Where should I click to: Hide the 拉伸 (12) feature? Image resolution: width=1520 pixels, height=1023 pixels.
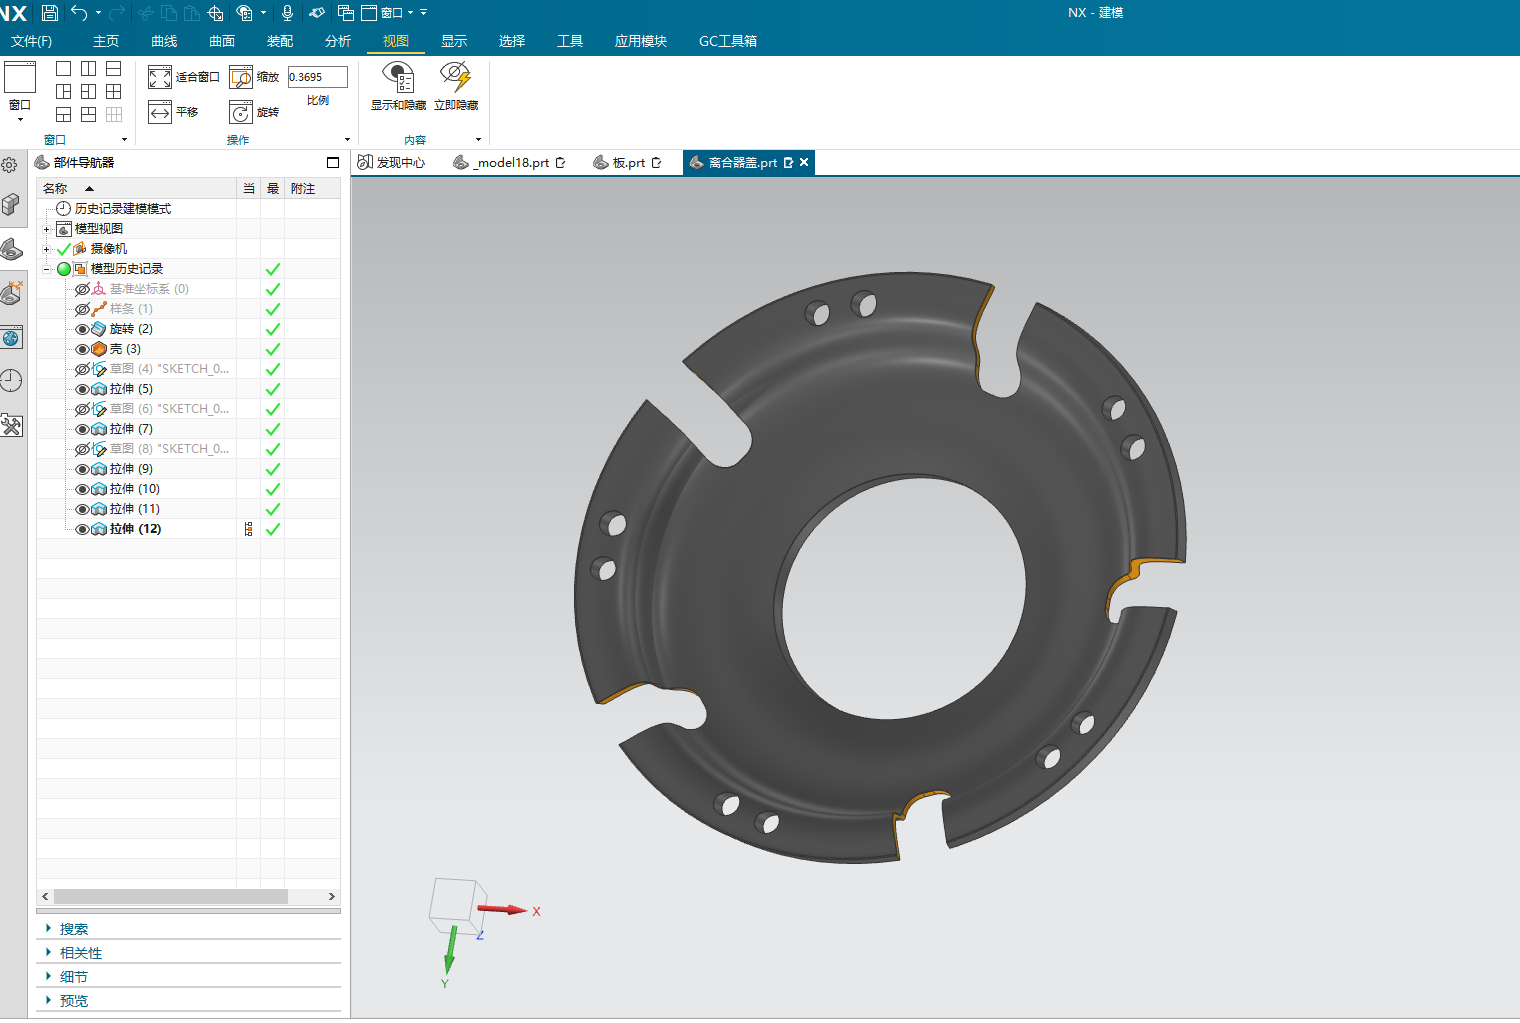(83, 529)
